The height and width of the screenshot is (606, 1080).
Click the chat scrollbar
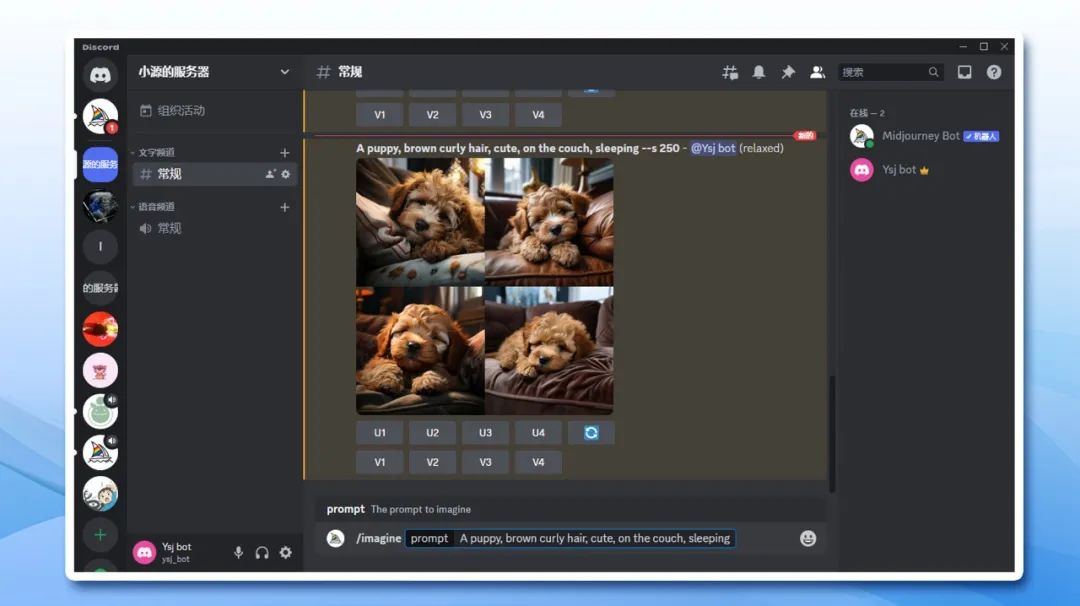(832, 434)
